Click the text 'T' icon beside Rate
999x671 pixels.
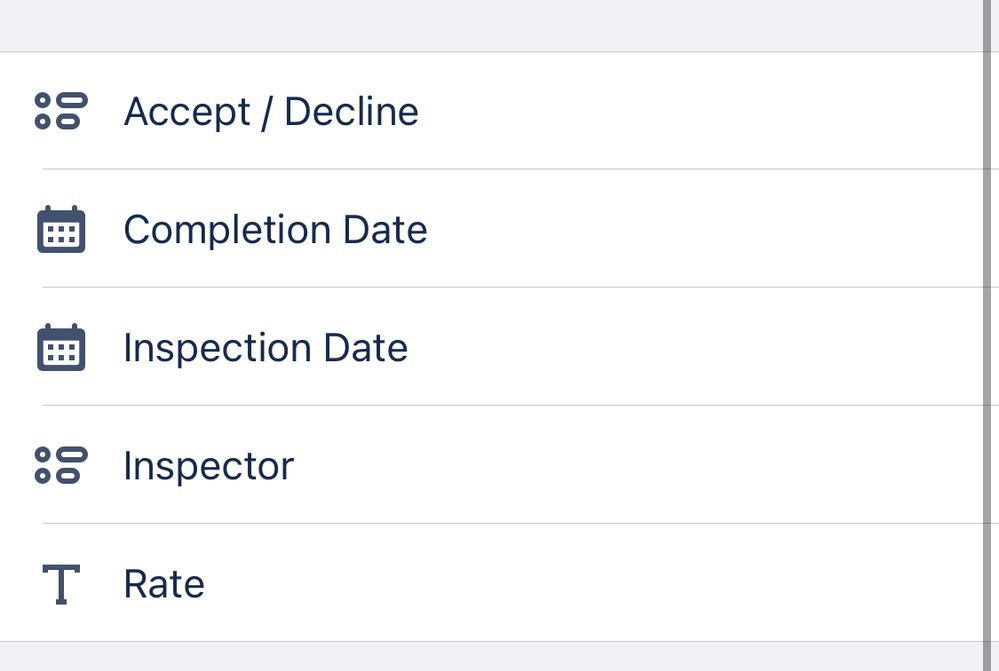61,584
